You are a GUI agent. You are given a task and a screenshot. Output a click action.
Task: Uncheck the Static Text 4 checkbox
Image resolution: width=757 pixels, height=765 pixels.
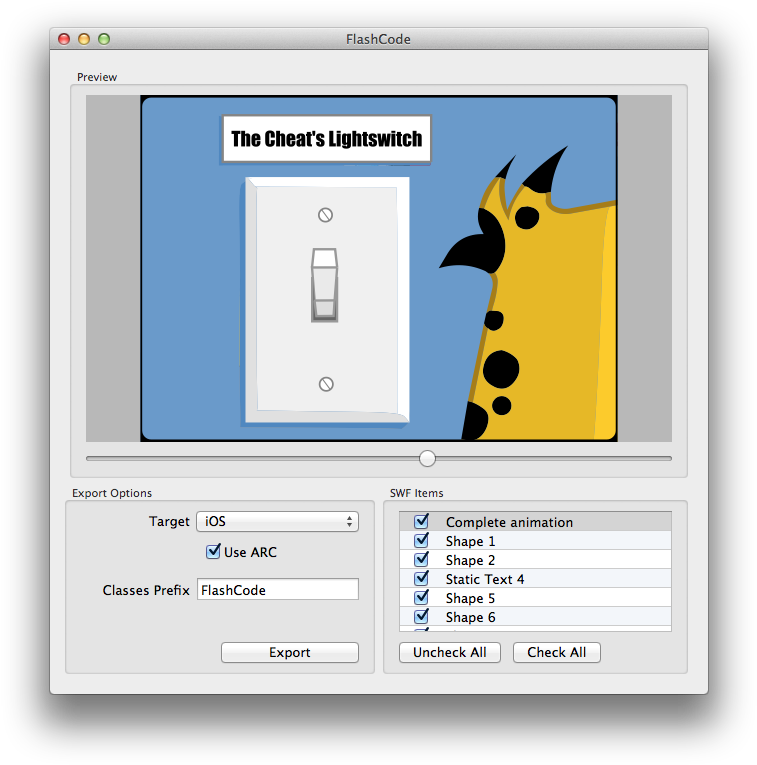[x=421, y=579]
